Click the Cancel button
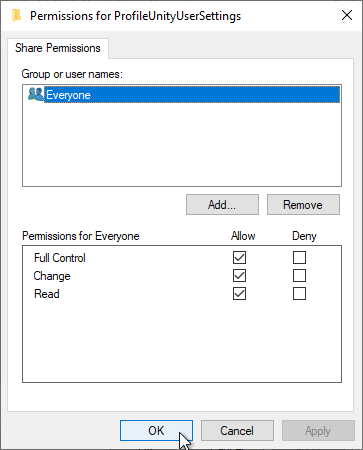The width and height of the screenshot is (363, 450). [x=237, y=431]
